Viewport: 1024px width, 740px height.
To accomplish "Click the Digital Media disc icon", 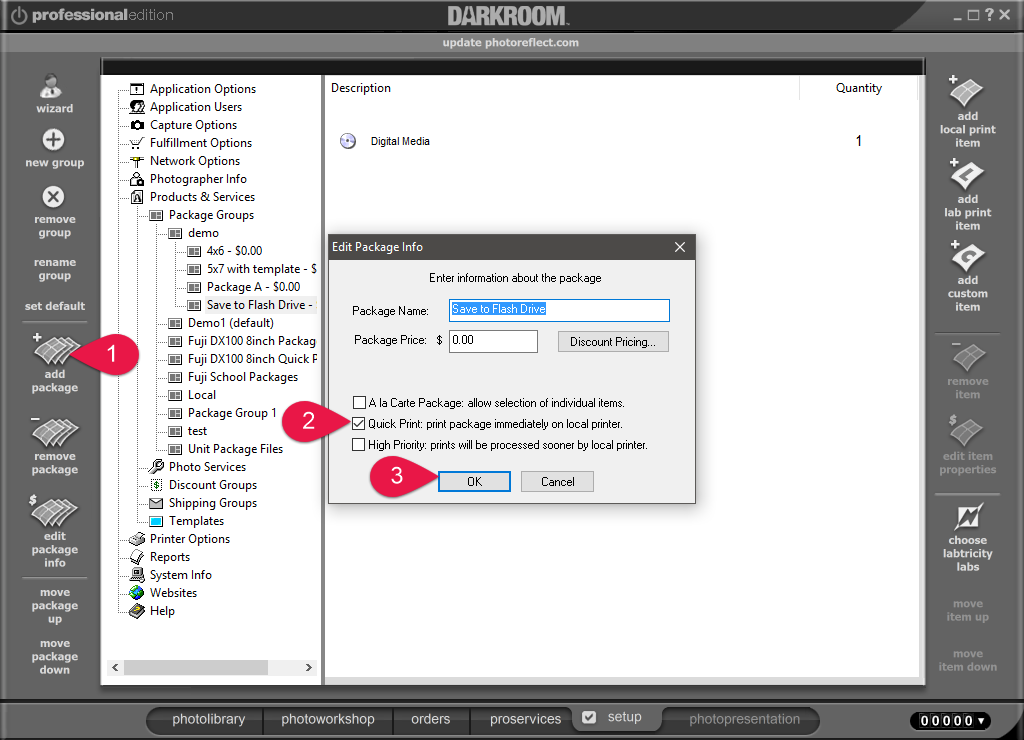I will [348, 141].
